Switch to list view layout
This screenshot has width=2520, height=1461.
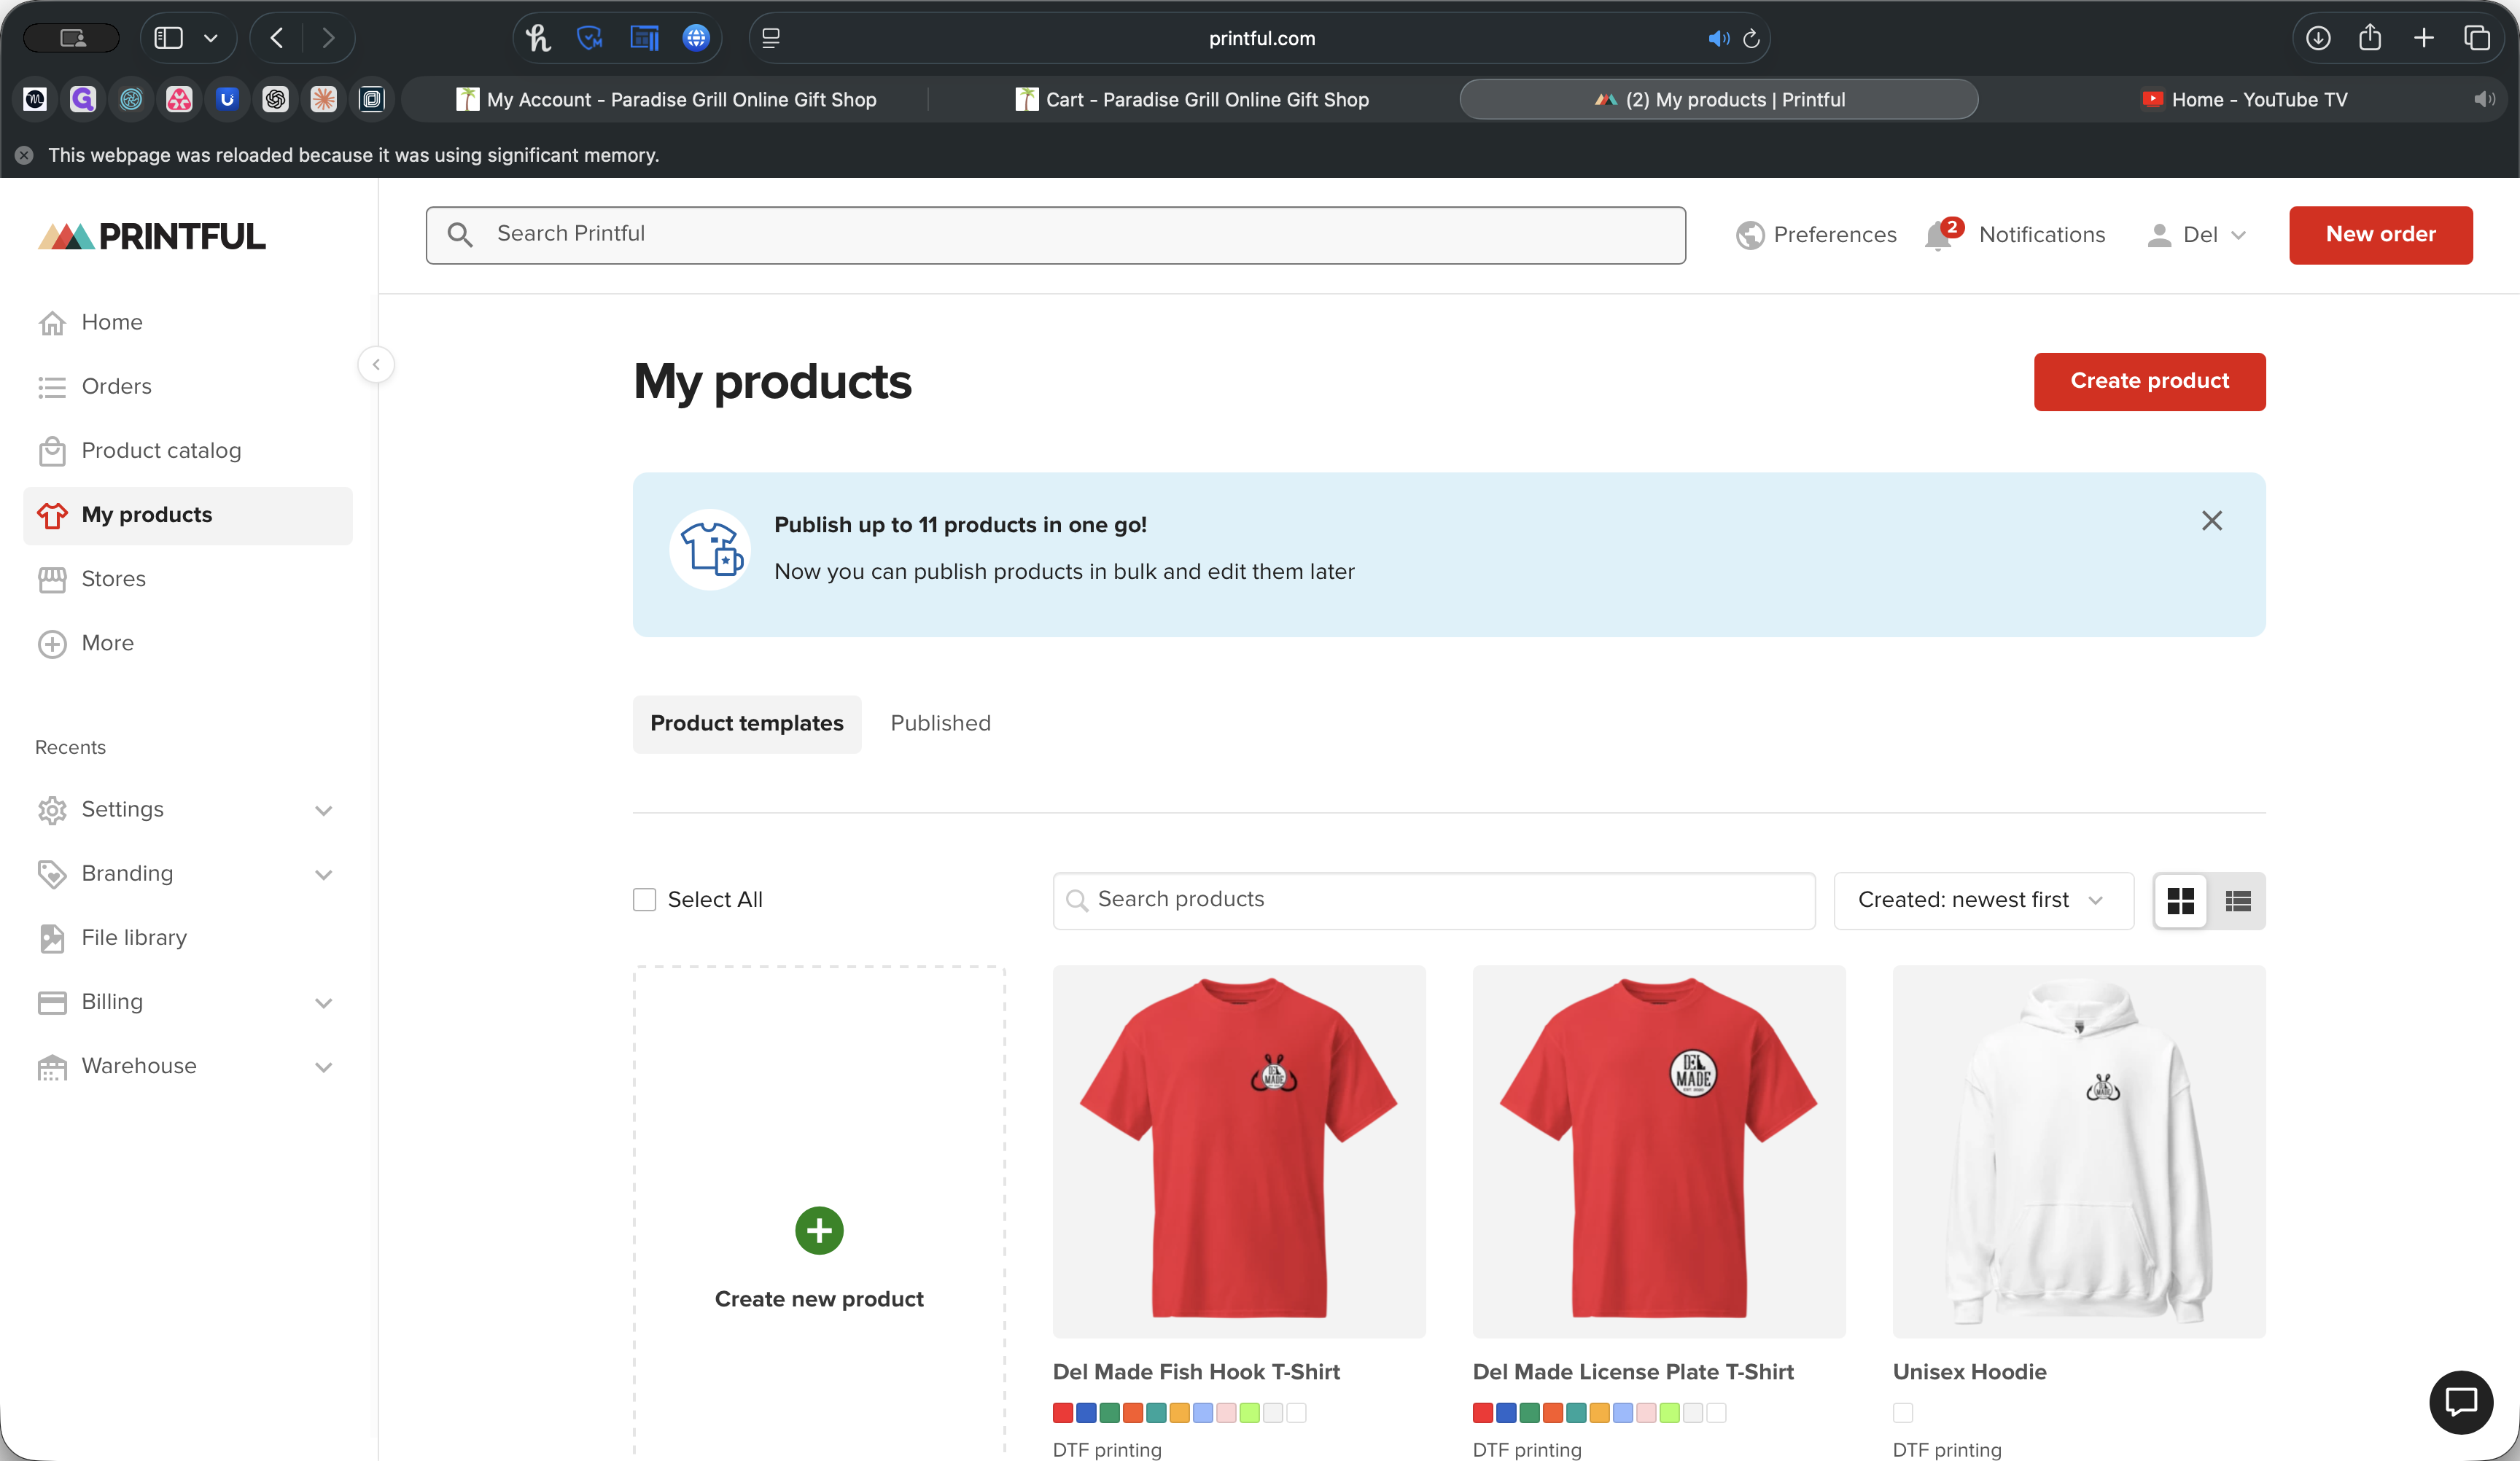click(2238, 900)
